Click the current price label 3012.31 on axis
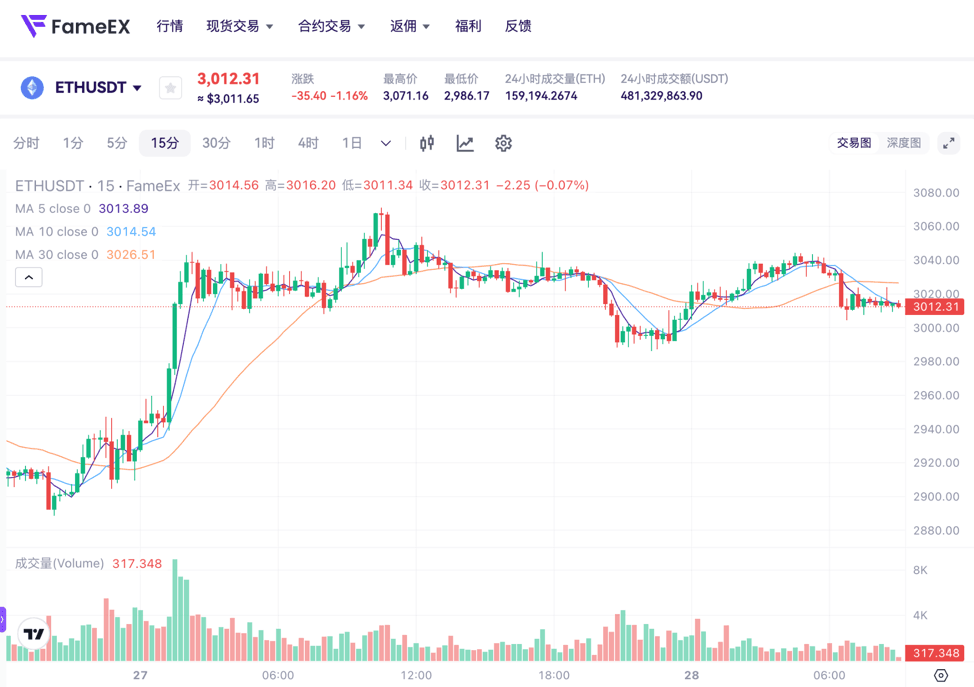974x687 pixels. (x=936, y=307)
